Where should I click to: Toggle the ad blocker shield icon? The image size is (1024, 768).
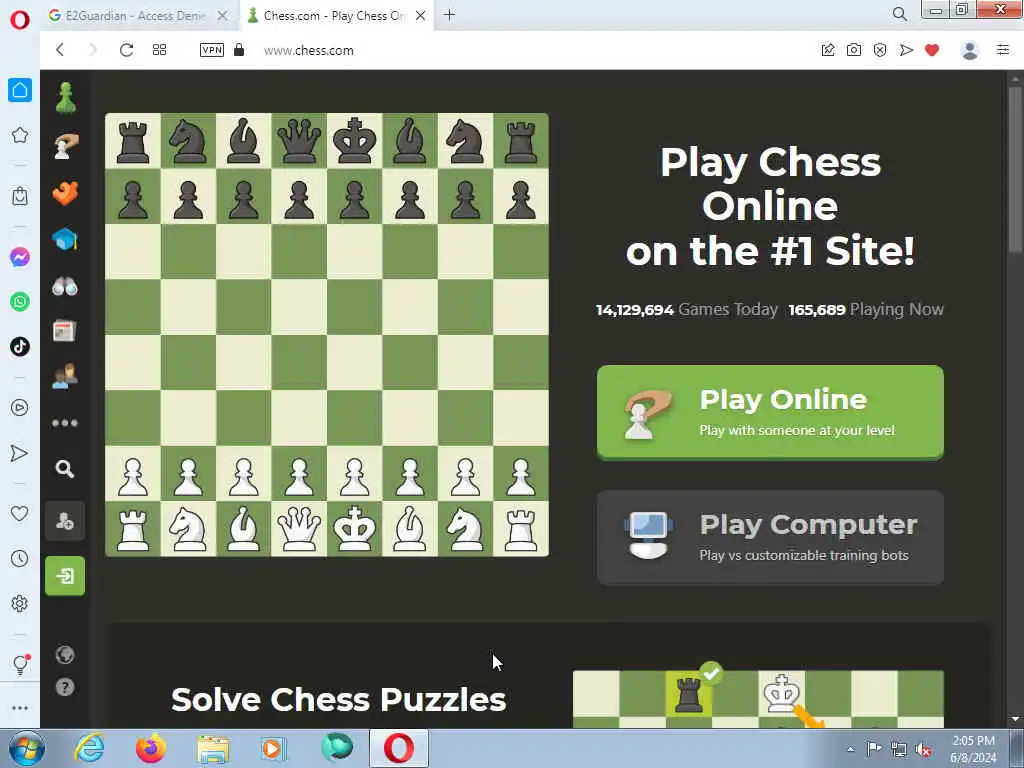point(880,50)
